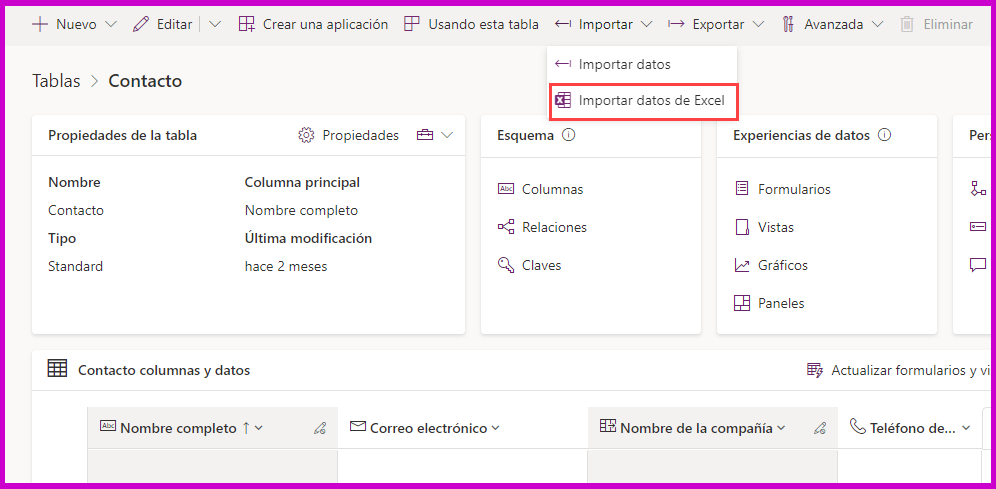
Task: Click info icon beside Experiencias de datos
Action: click(884, 135)
